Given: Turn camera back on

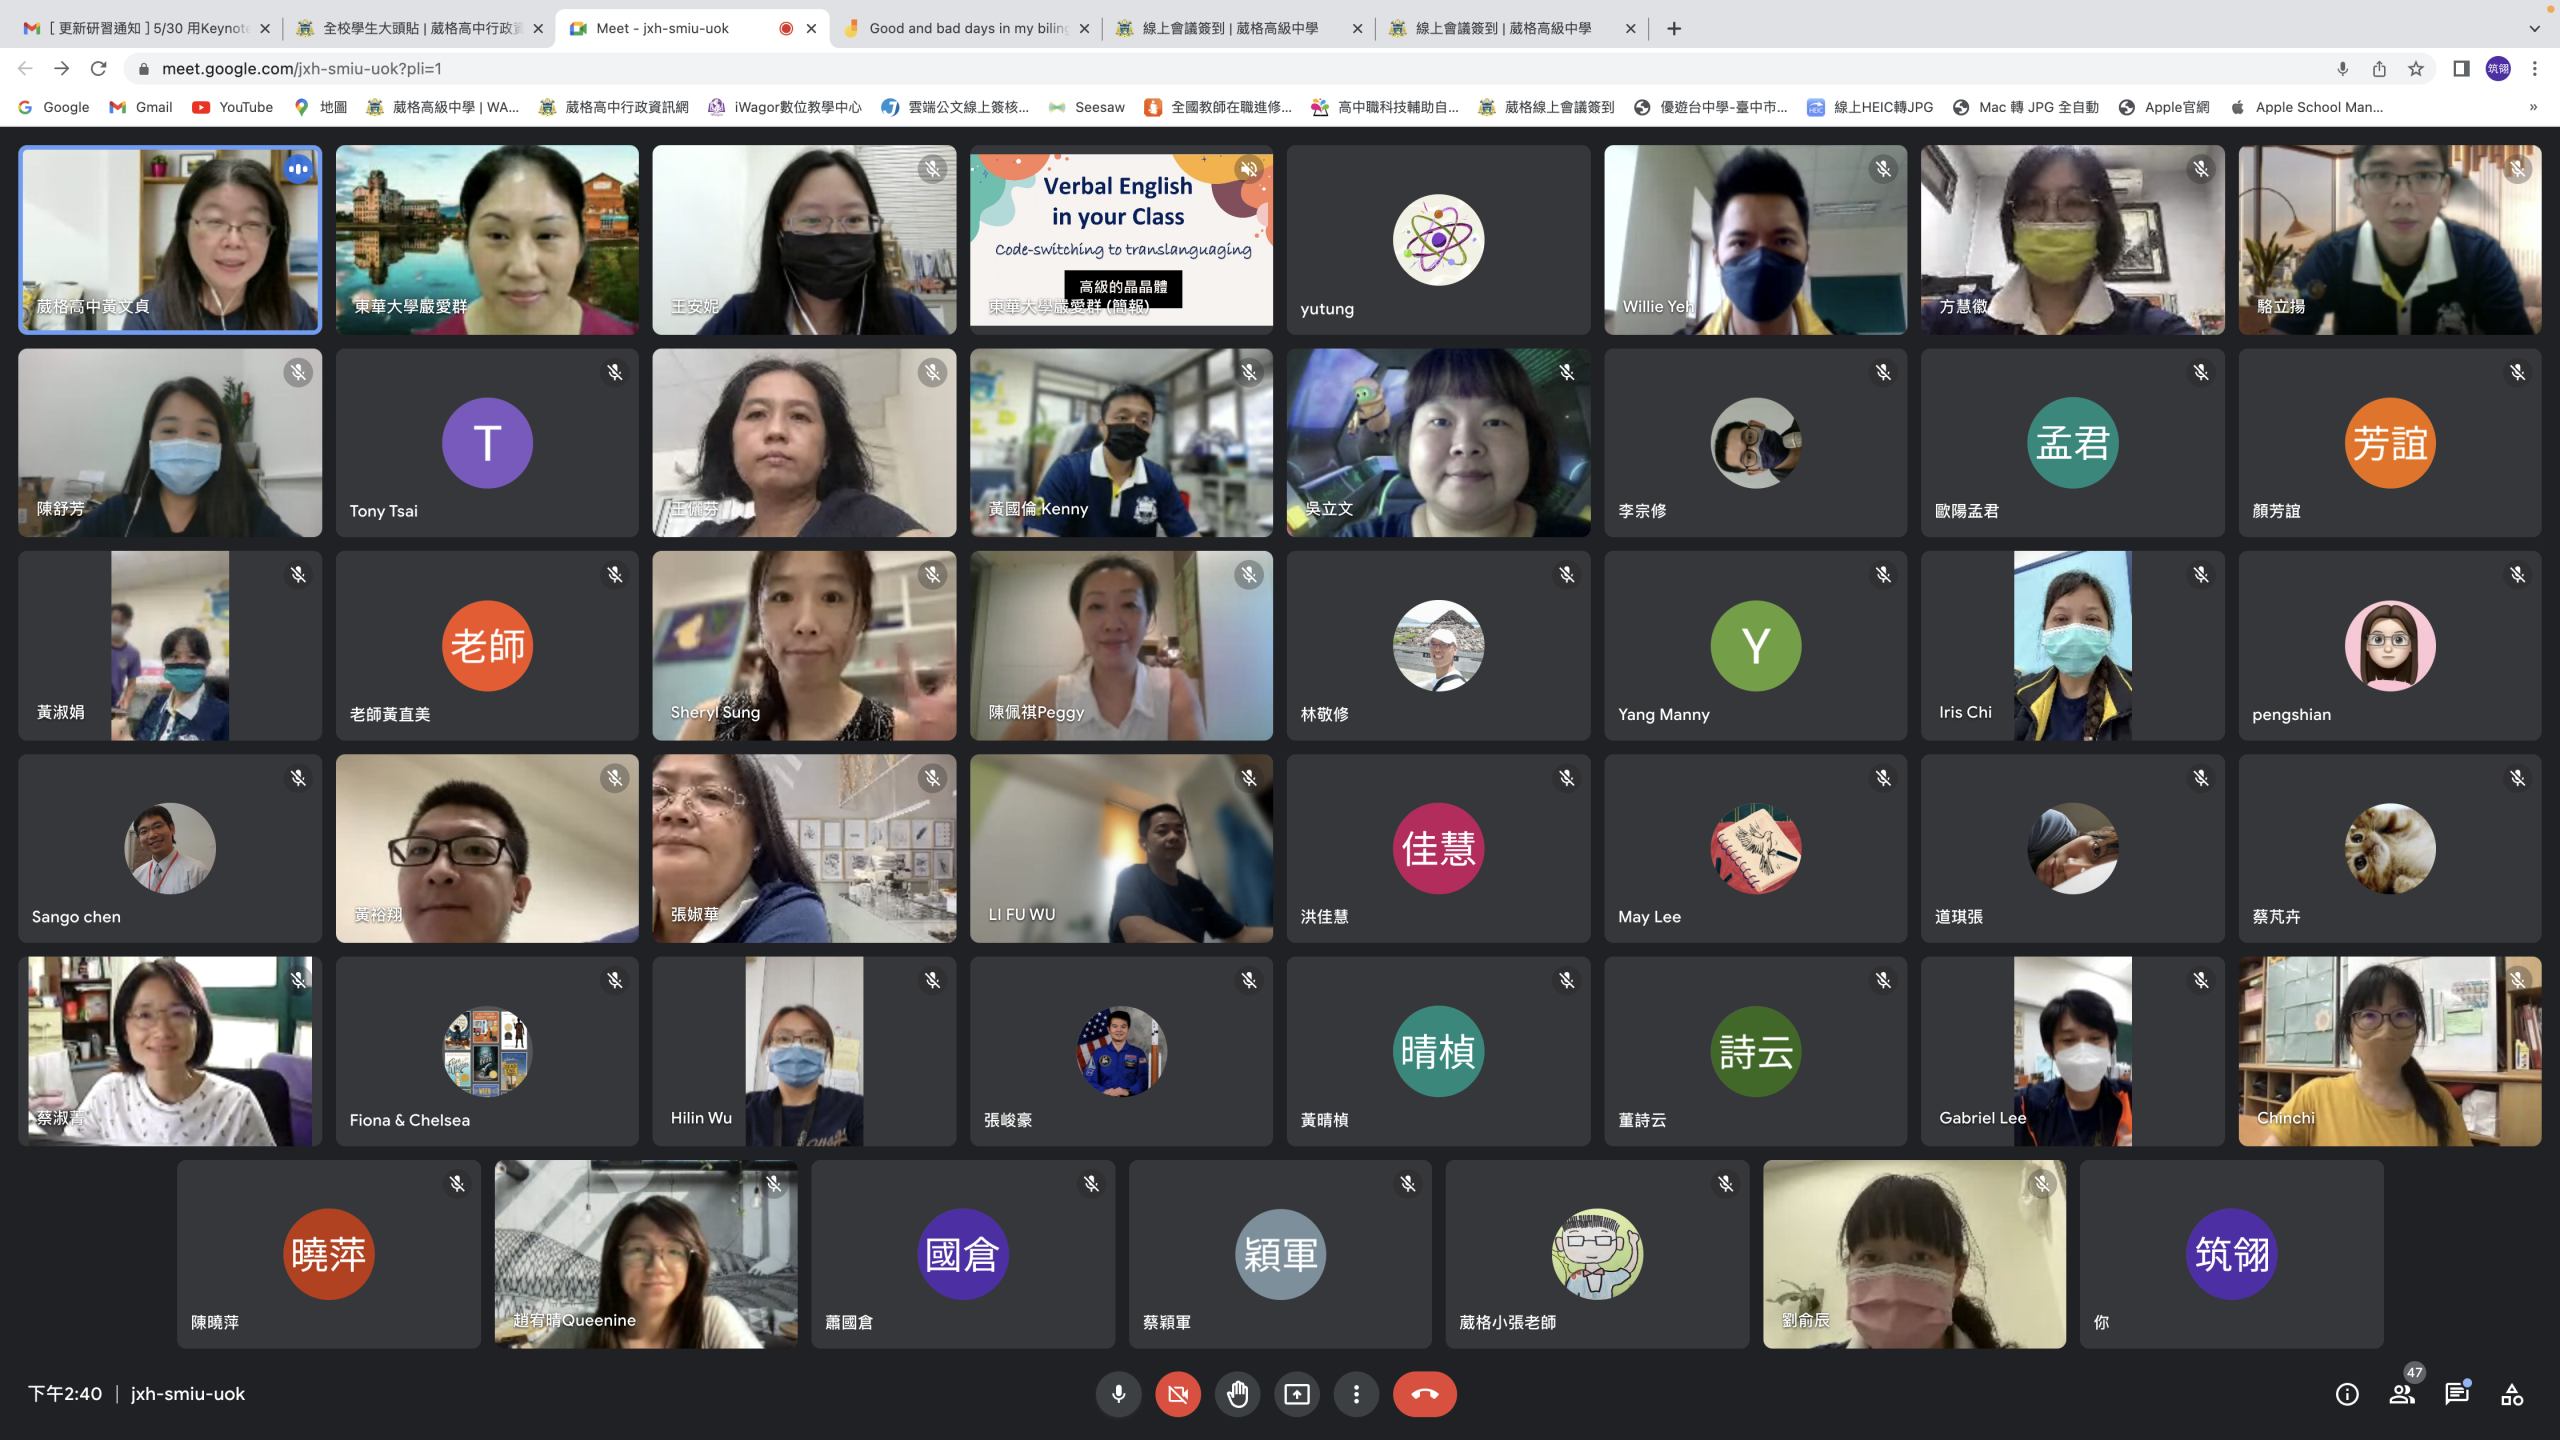Looking at the screenshot, I should point(1178,1394).
